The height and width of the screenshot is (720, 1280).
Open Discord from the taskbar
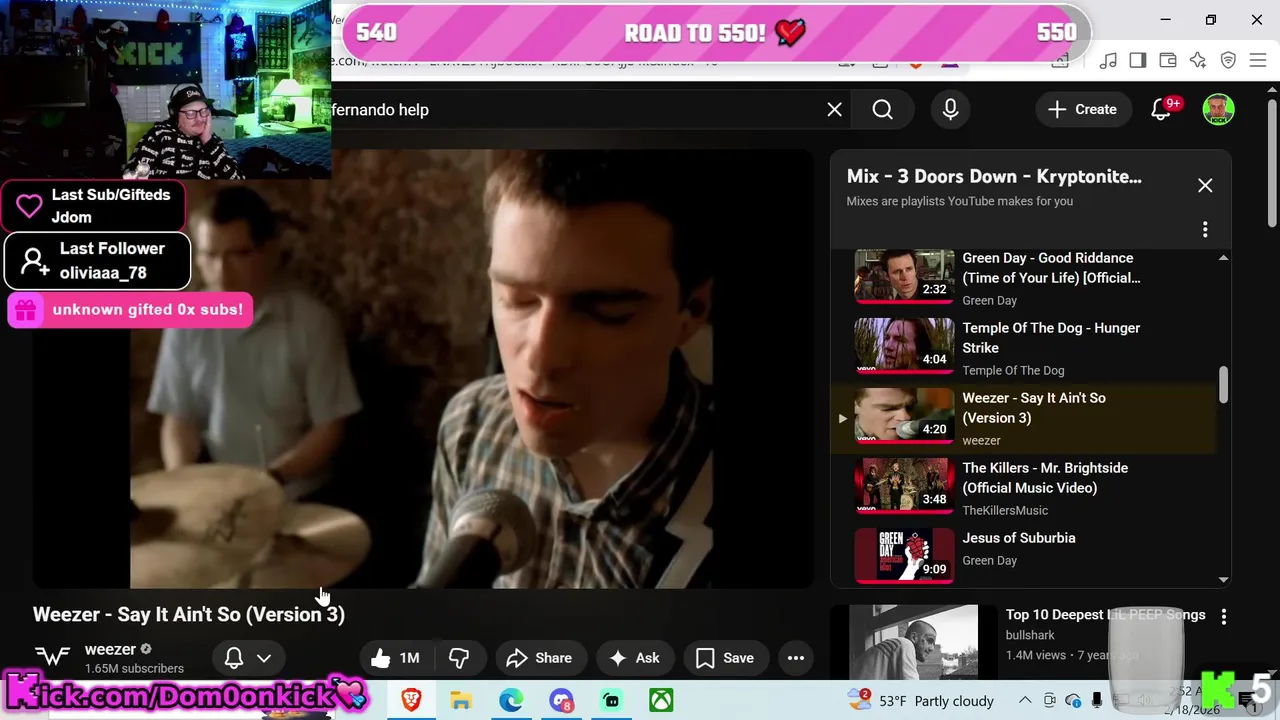(561, 700)
